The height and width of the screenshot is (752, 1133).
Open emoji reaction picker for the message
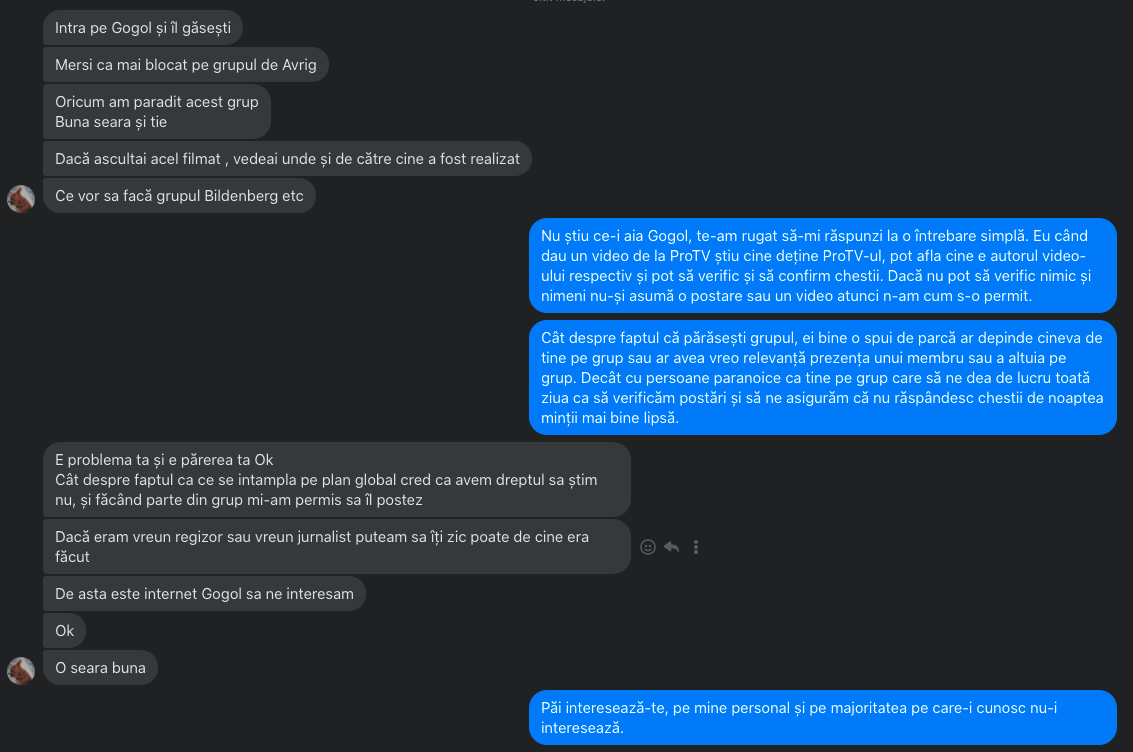pyautogui.click(x=648, y=547)
